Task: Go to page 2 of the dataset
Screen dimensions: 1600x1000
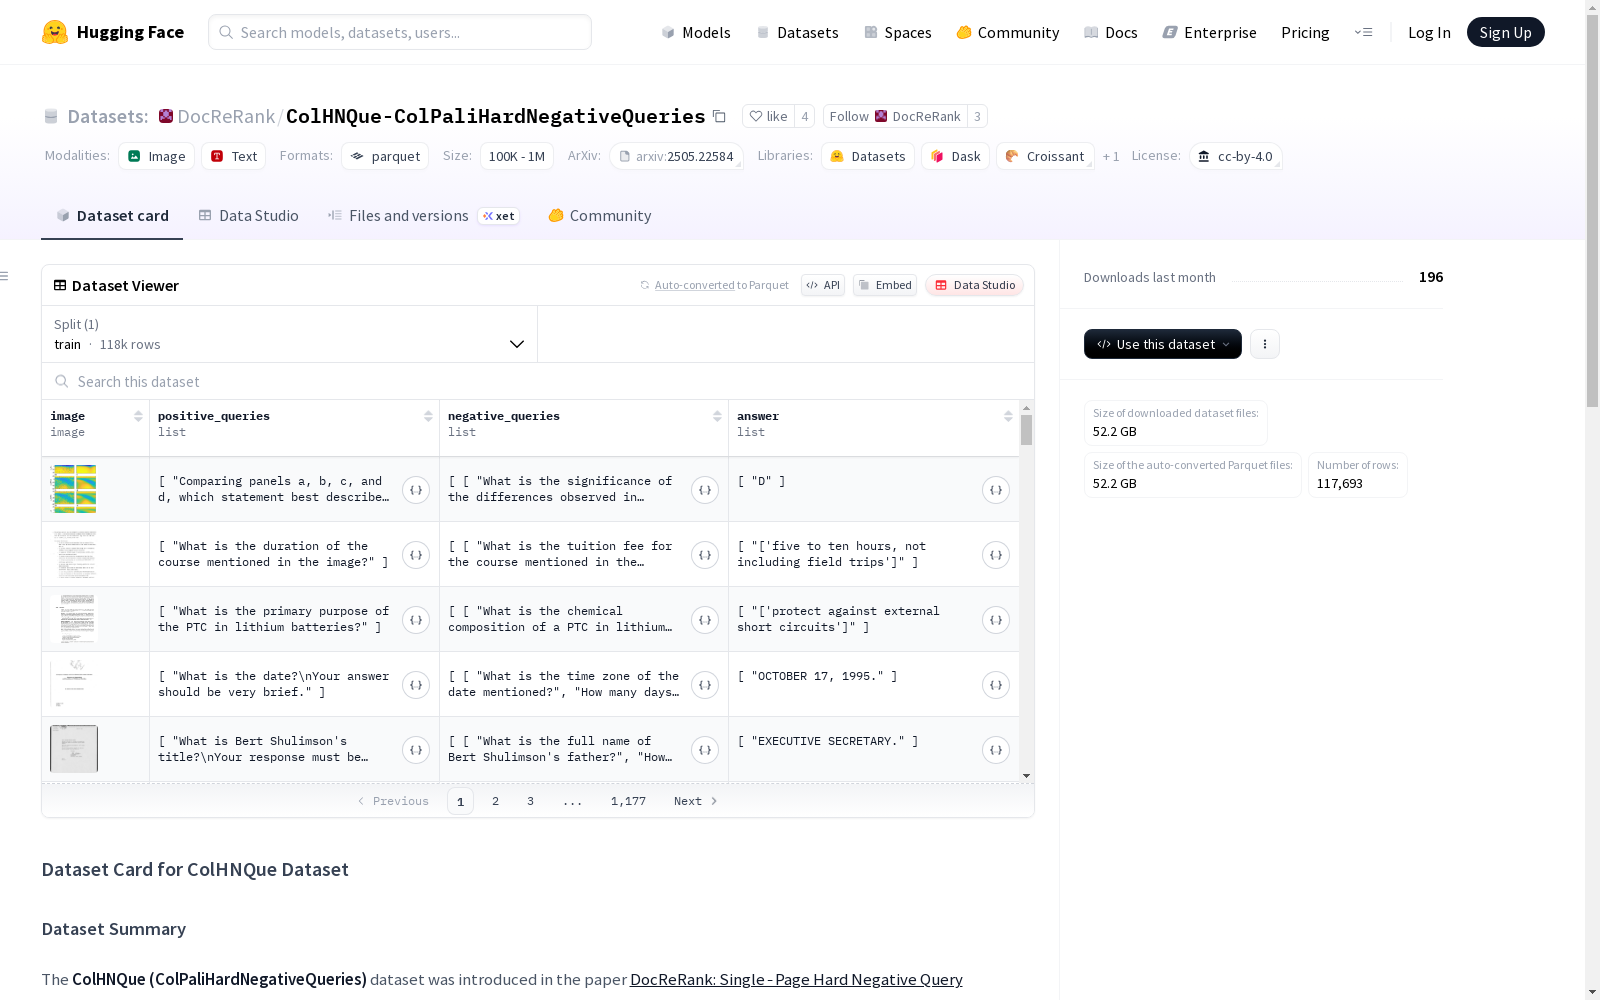Action: 495,801
